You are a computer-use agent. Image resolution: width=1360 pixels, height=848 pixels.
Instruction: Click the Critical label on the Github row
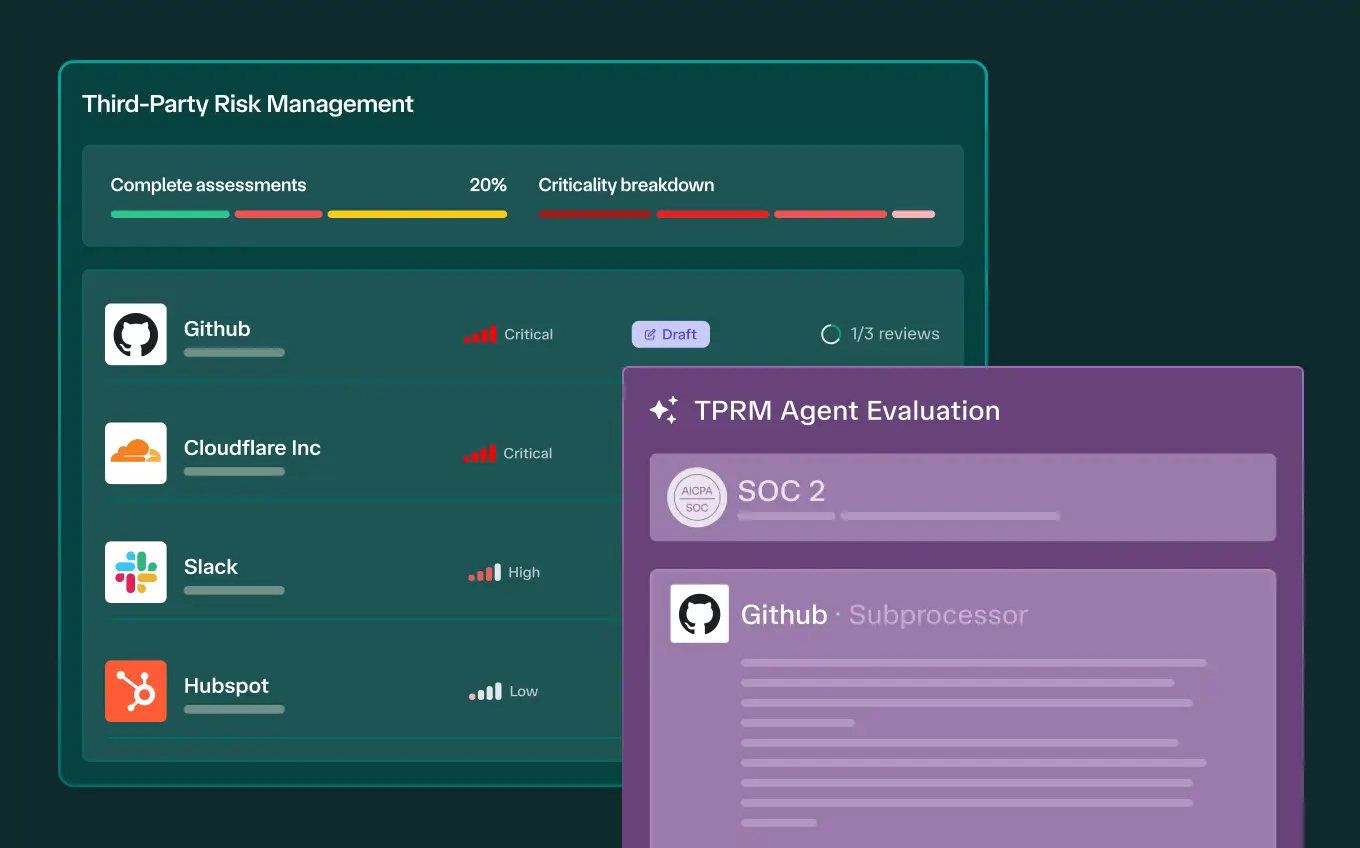(x=529, y=335)
